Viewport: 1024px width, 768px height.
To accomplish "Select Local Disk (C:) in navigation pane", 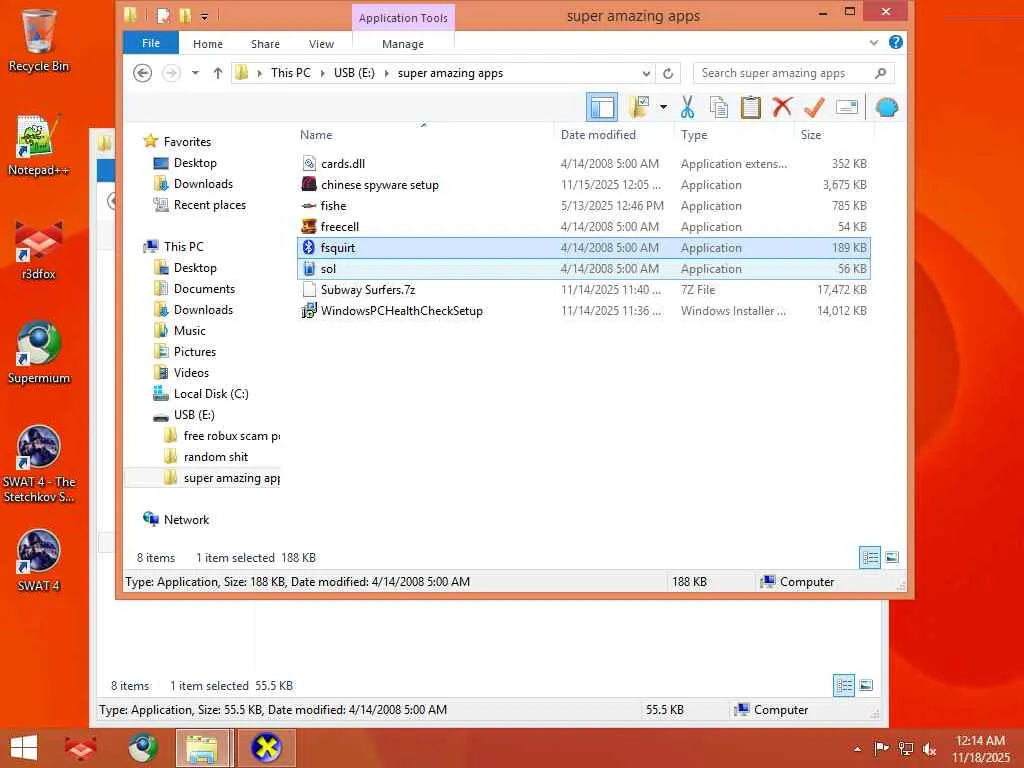I will tap(211, 394).
